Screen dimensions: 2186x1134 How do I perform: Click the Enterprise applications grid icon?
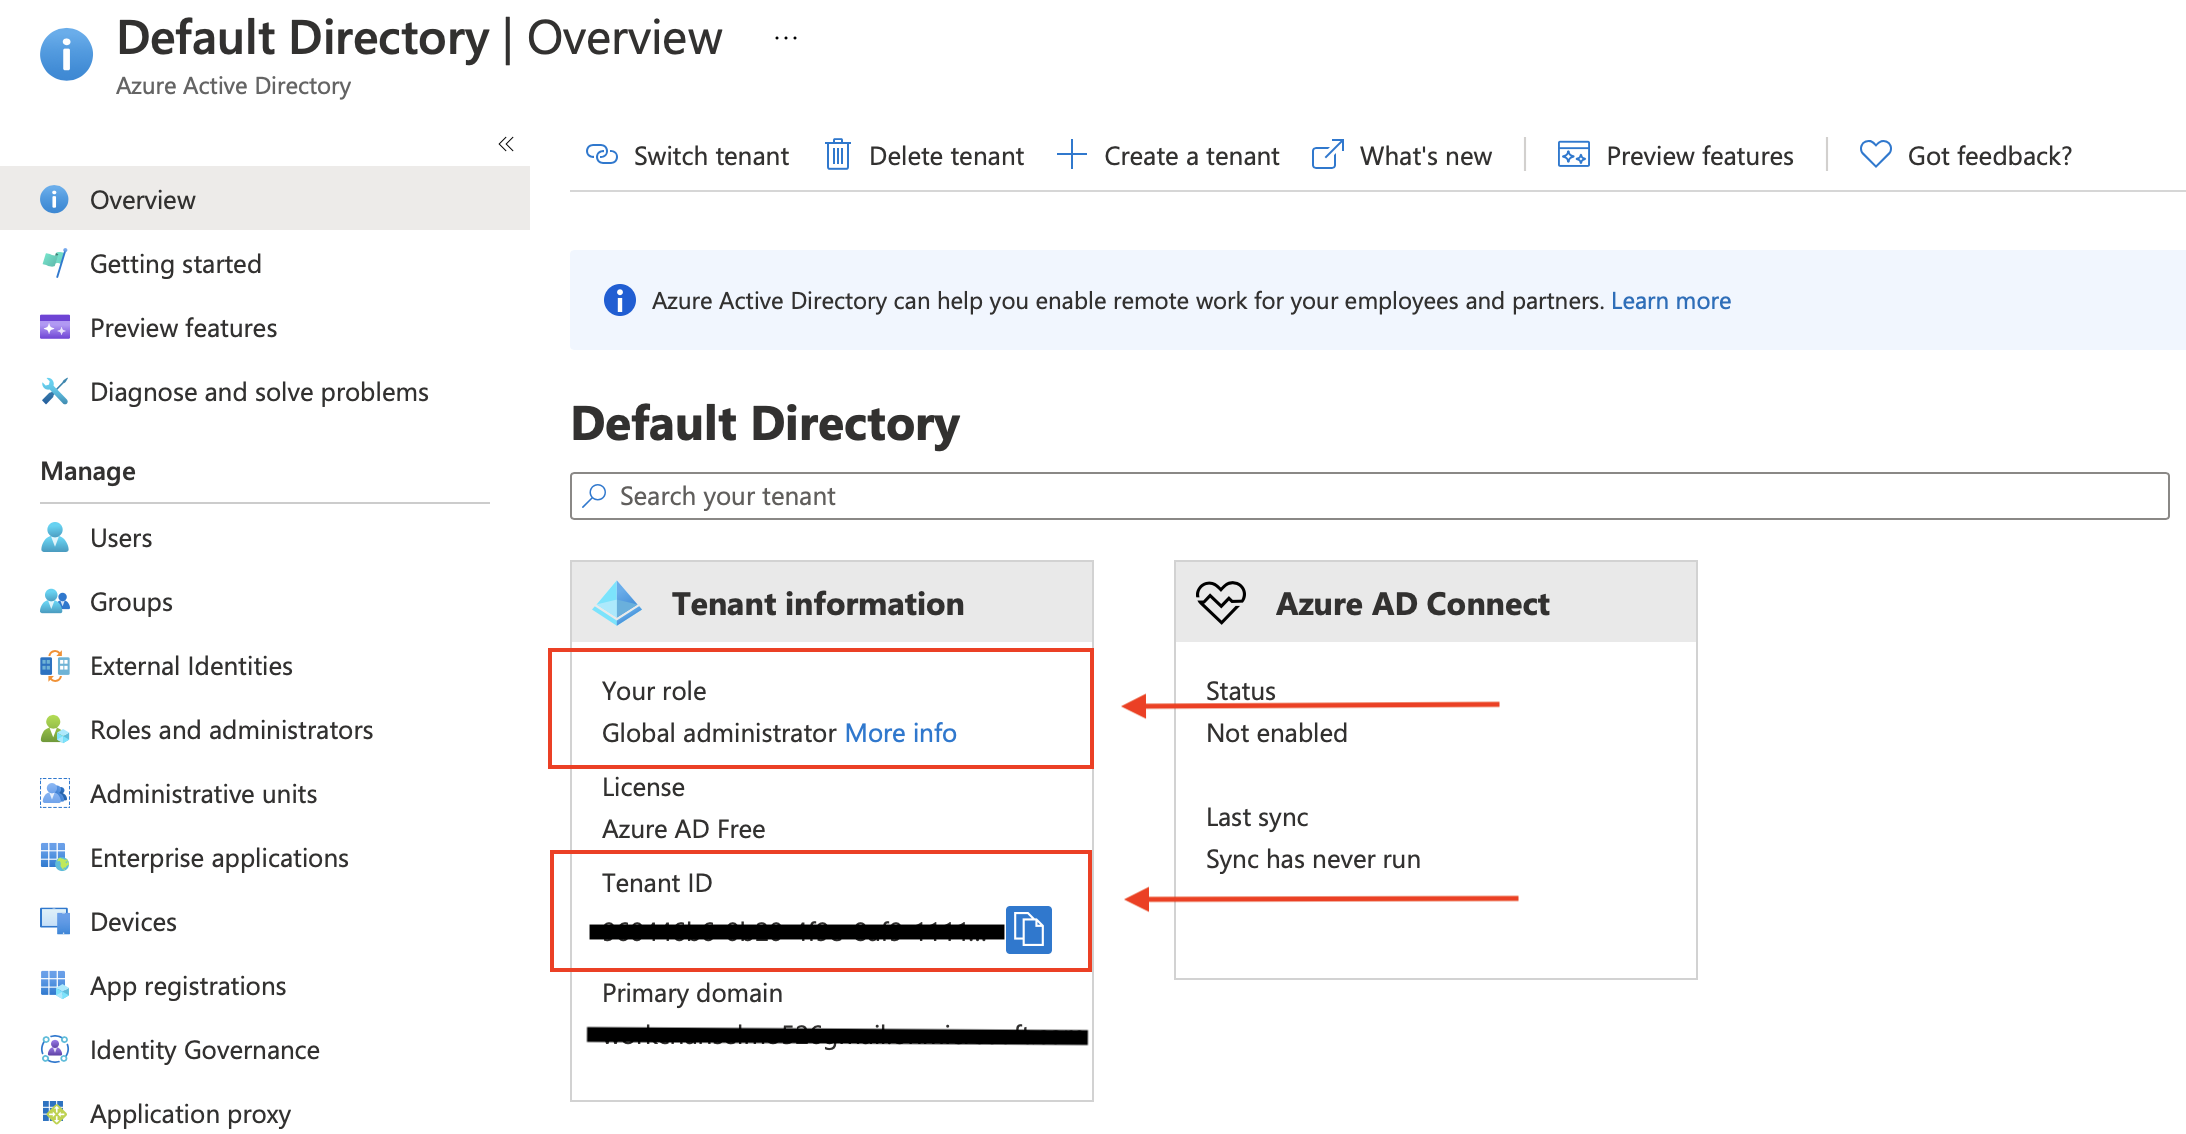[54, 857]
